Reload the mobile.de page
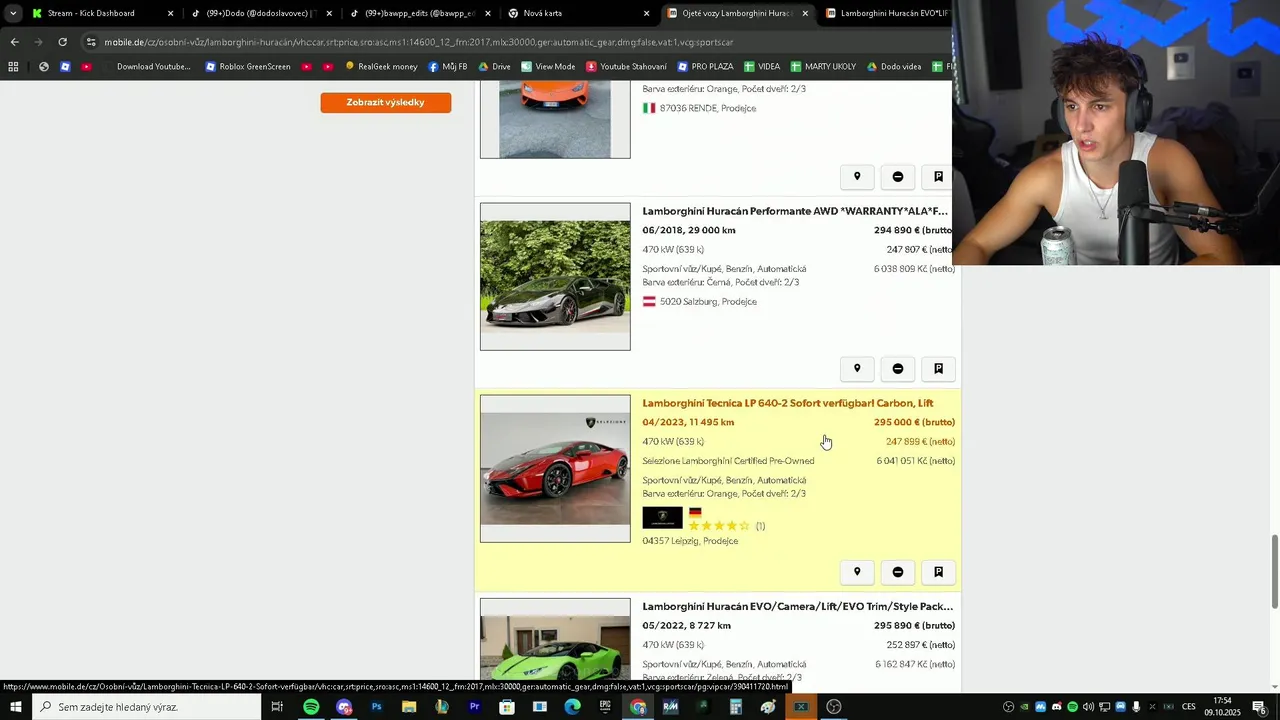 [62, 42]
